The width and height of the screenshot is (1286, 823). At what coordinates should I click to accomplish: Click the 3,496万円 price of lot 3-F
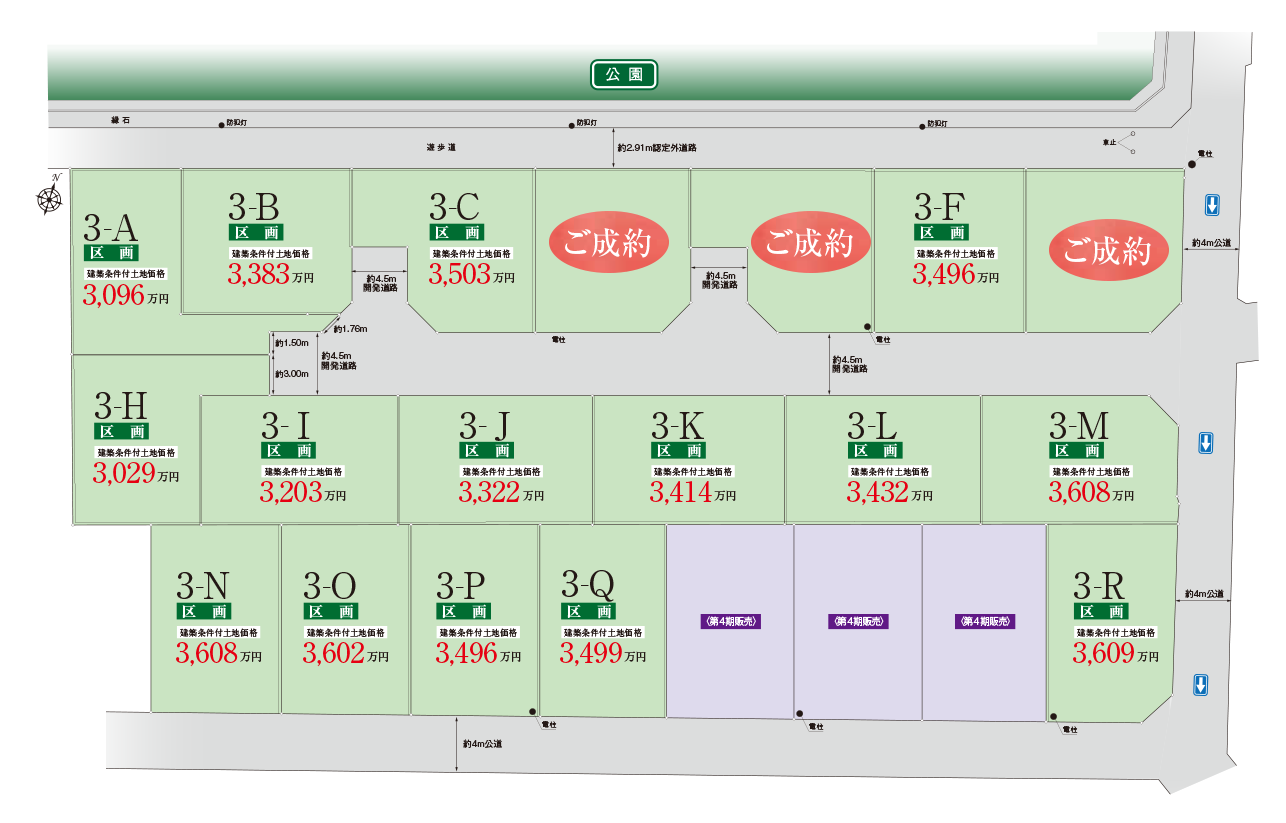point(955,274)
